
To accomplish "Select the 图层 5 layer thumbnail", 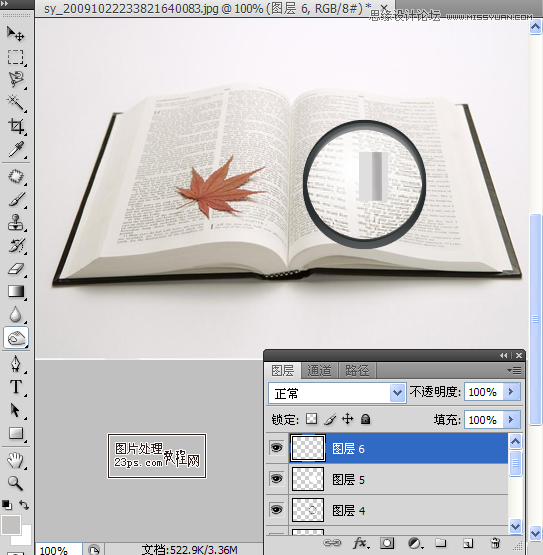I will 308,479.
